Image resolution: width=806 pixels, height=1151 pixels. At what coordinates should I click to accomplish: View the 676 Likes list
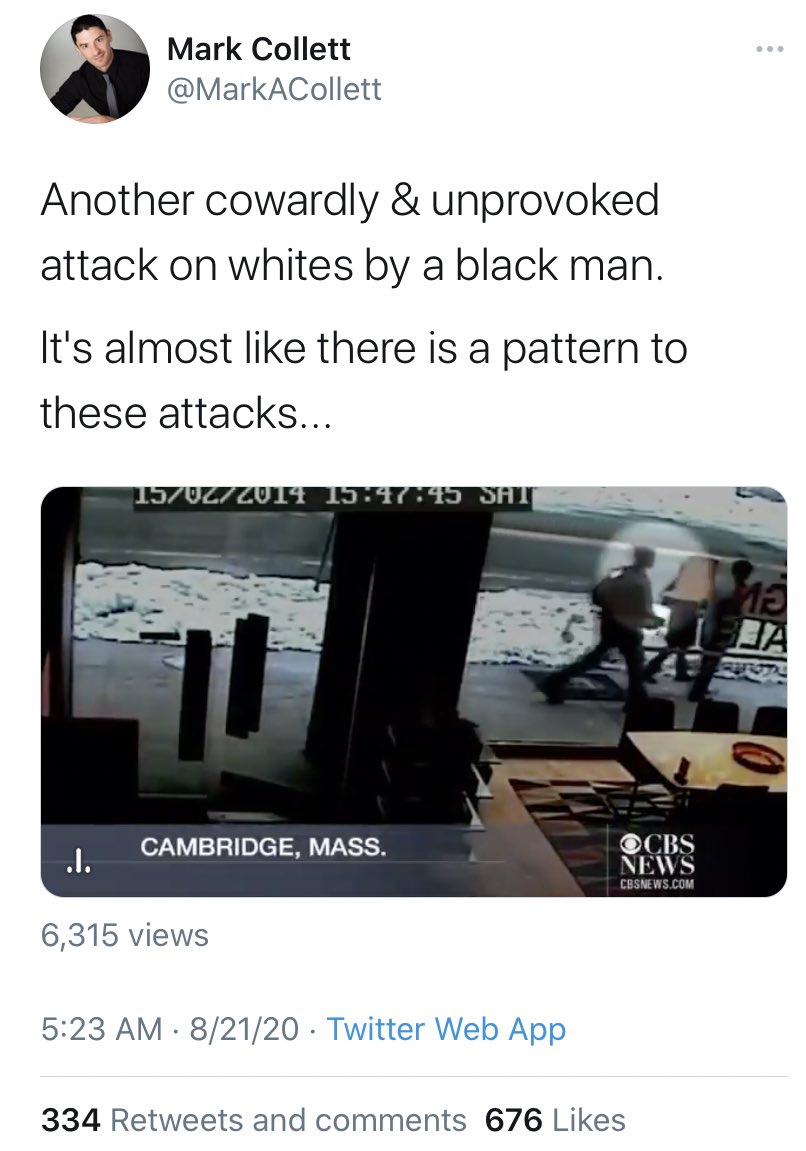555,1120
